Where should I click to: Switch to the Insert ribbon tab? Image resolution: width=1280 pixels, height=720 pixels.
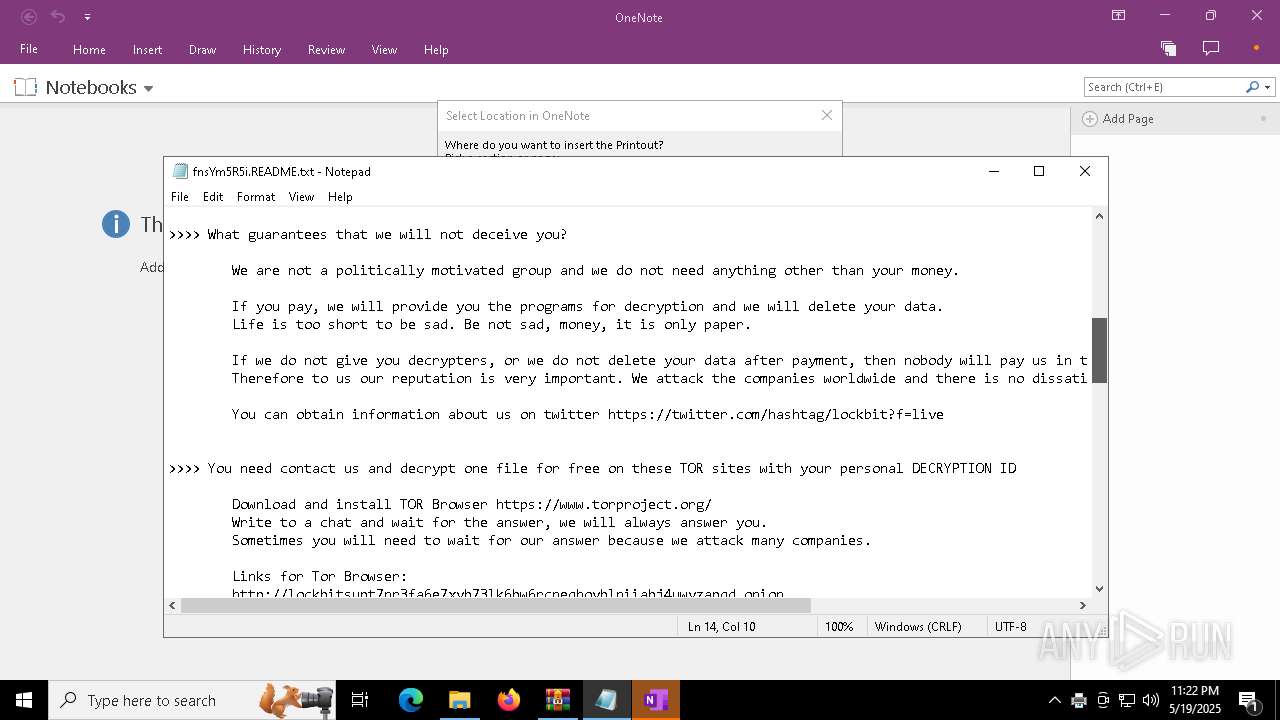[x=147, y=49]
